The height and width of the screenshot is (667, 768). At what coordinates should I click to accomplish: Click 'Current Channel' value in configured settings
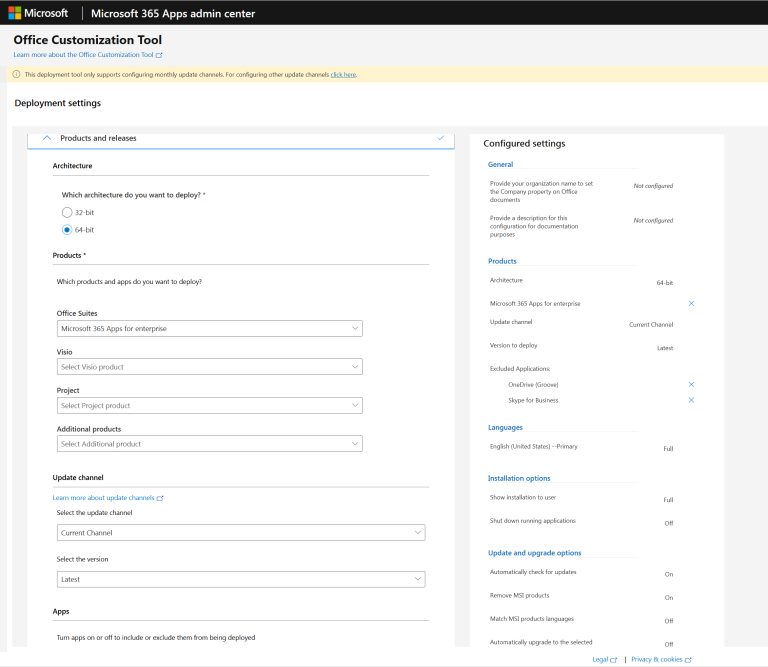(x=651, y=325)
